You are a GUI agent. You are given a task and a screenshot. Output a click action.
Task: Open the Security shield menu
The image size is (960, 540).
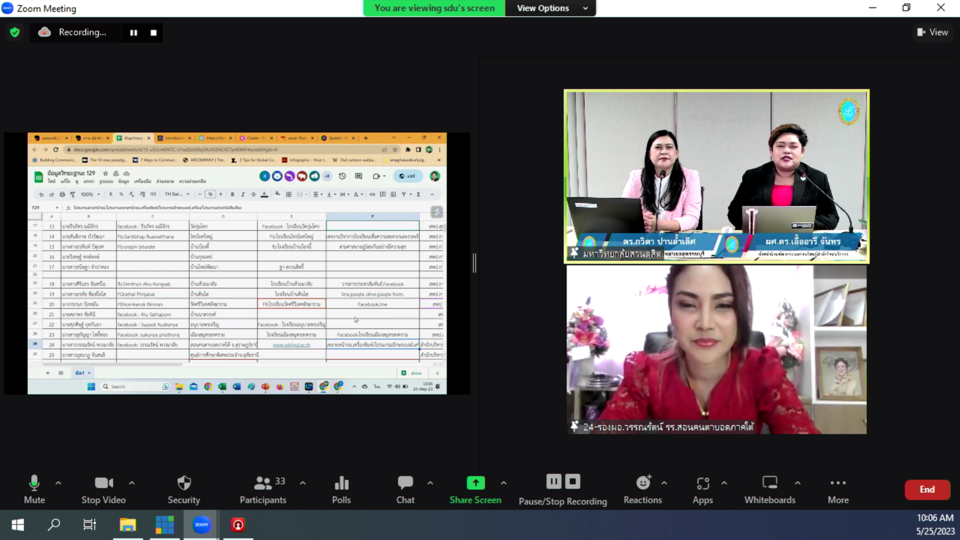click(x=184, y=490)
